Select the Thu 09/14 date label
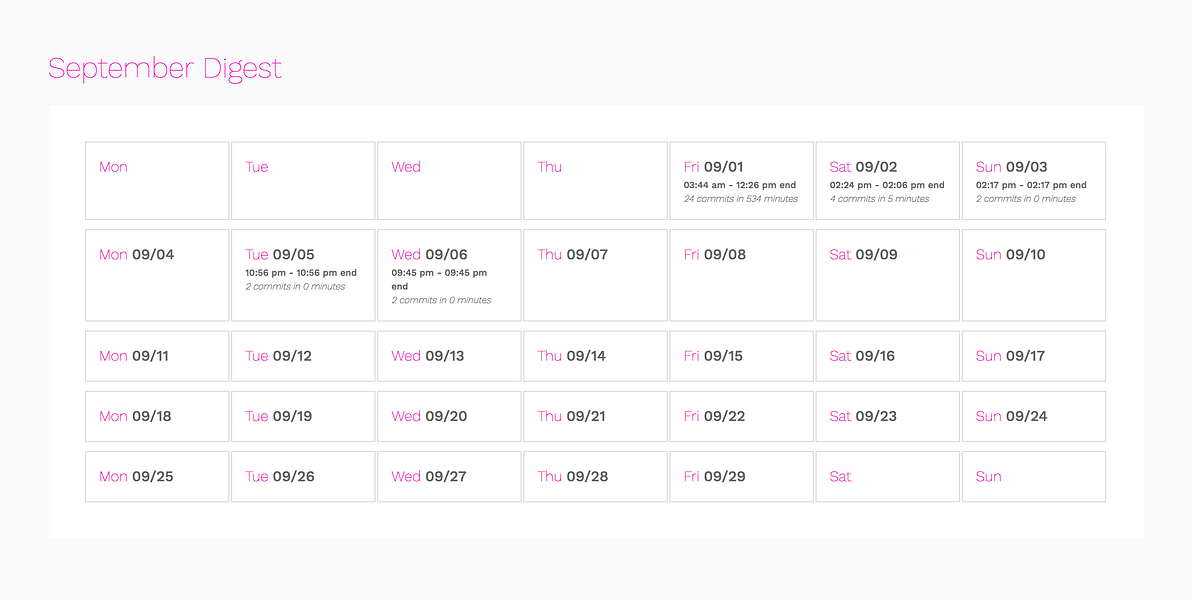 [572, 356]
